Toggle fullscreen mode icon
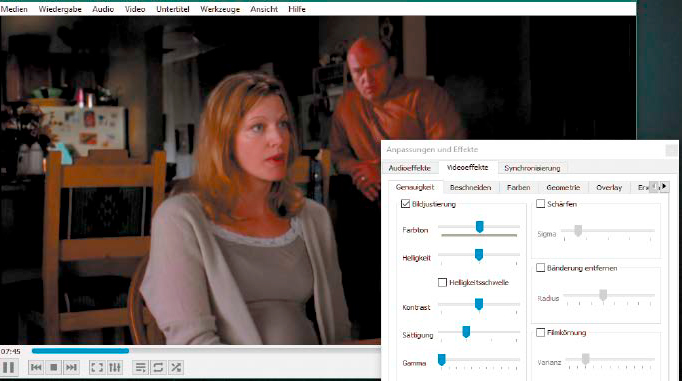The height and width of the screenshot is (381, 682). click(97, 368)
